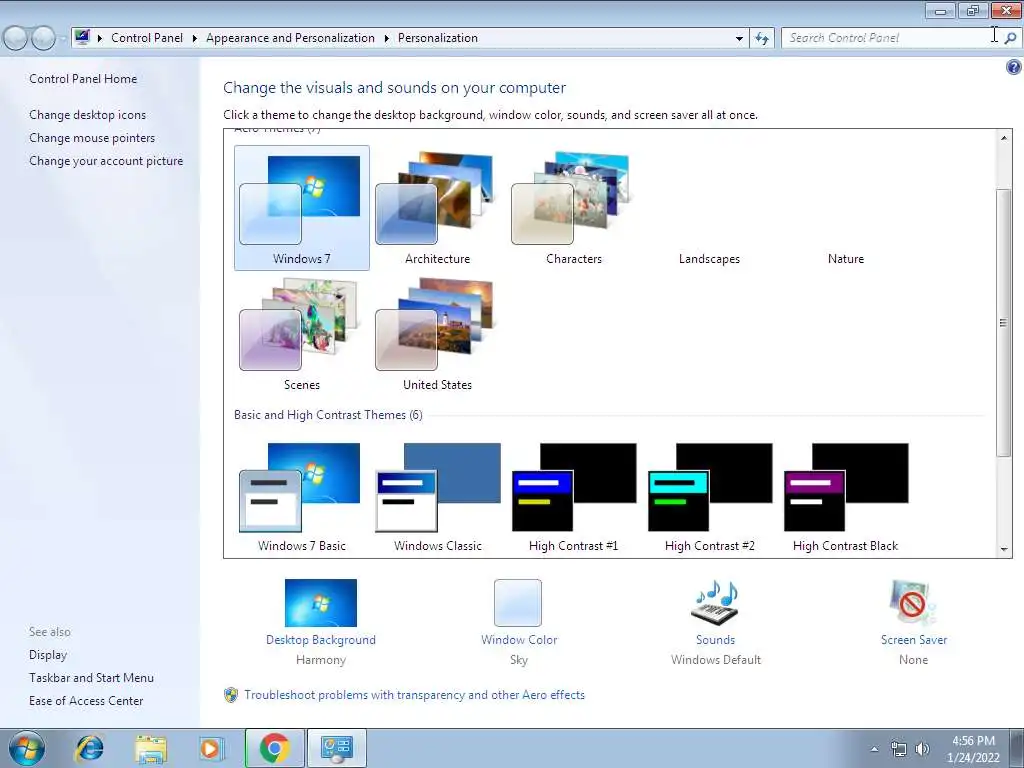Image resolution: width=1024 pixels, height=768 pixels.
Task: Click the Control Panel taskbar button
Action: coord(336,748)
